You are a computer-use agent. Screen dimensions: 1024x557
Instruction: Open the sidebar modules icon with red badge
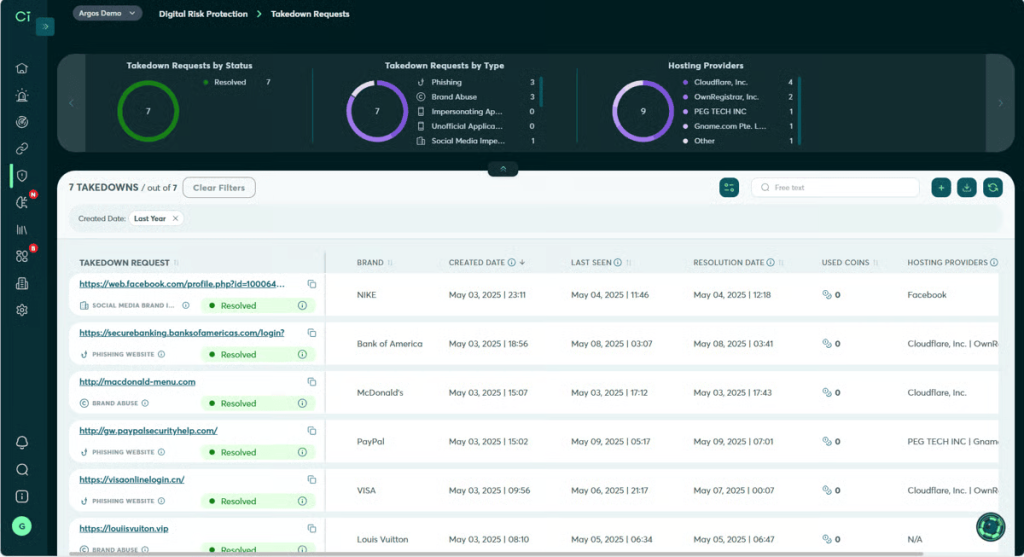(22, 256)
